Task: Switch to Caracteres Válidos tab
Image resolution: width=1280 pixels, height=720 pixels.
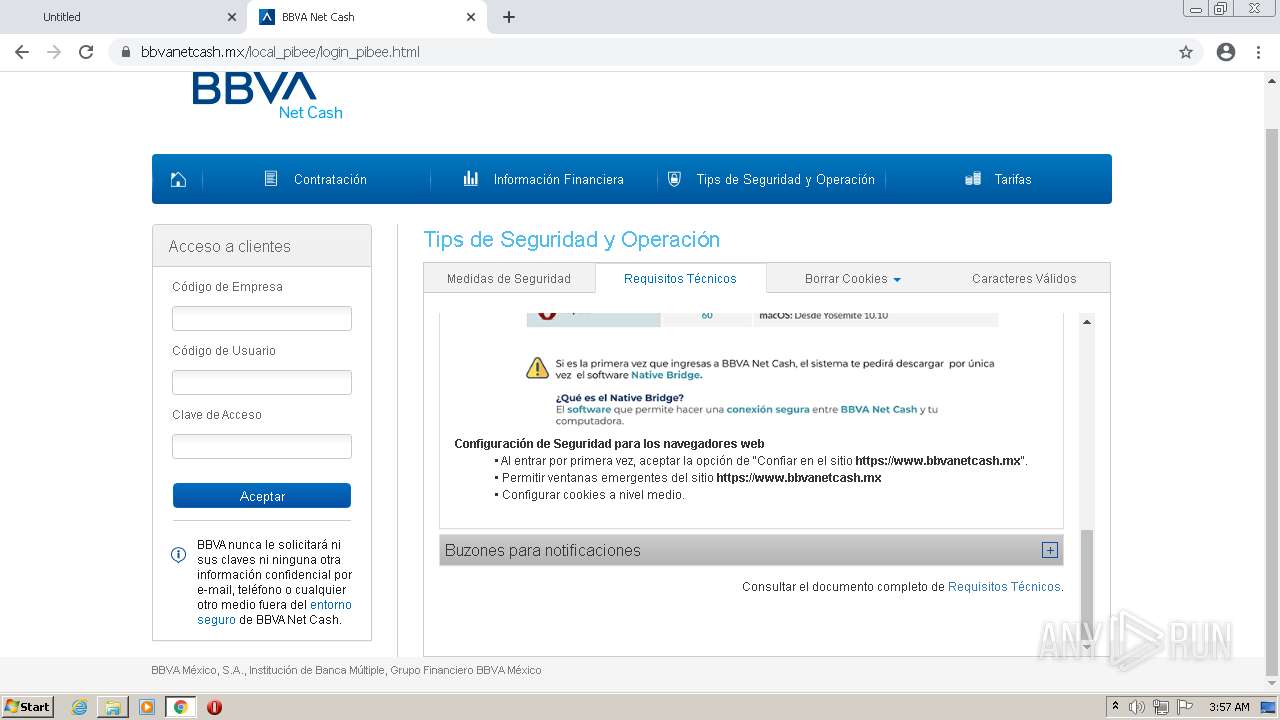Action: click(1024, 279)
